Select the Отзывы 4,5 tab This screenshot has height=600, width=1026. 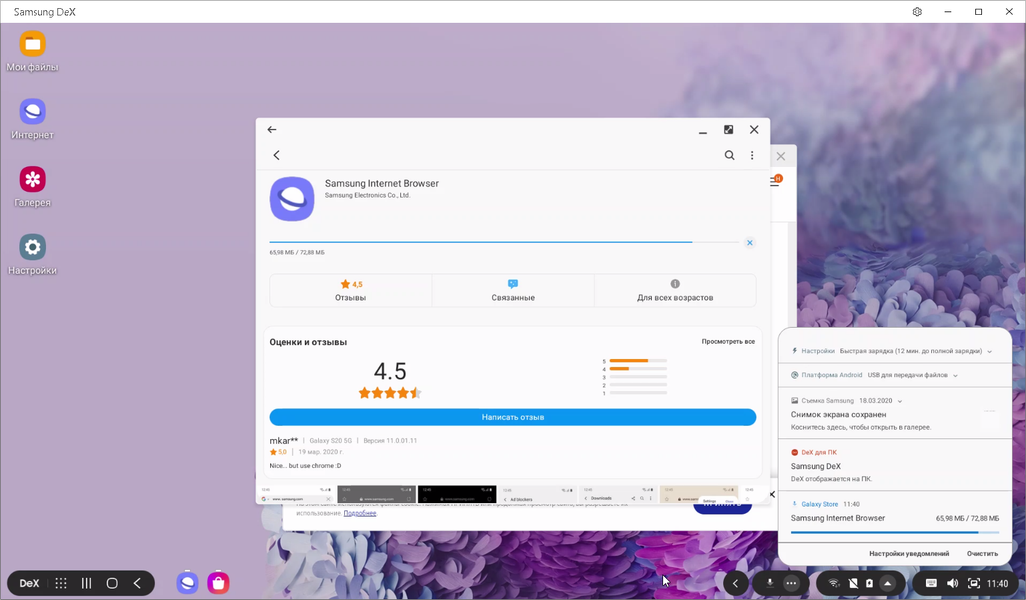[351, 290]
